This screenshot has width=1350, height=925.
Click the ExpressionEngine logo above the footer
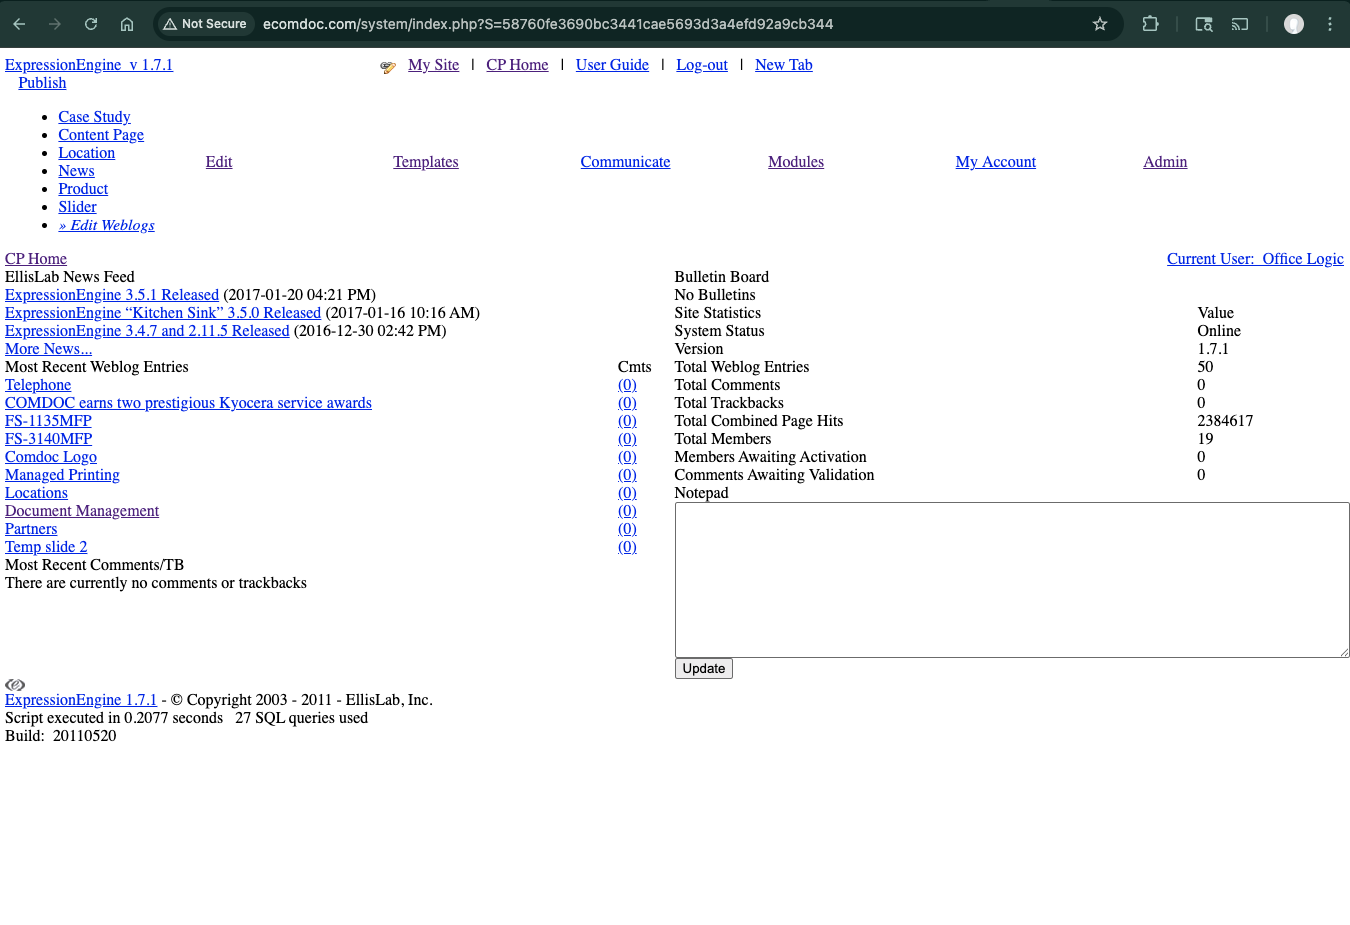[x=14, y=684]
